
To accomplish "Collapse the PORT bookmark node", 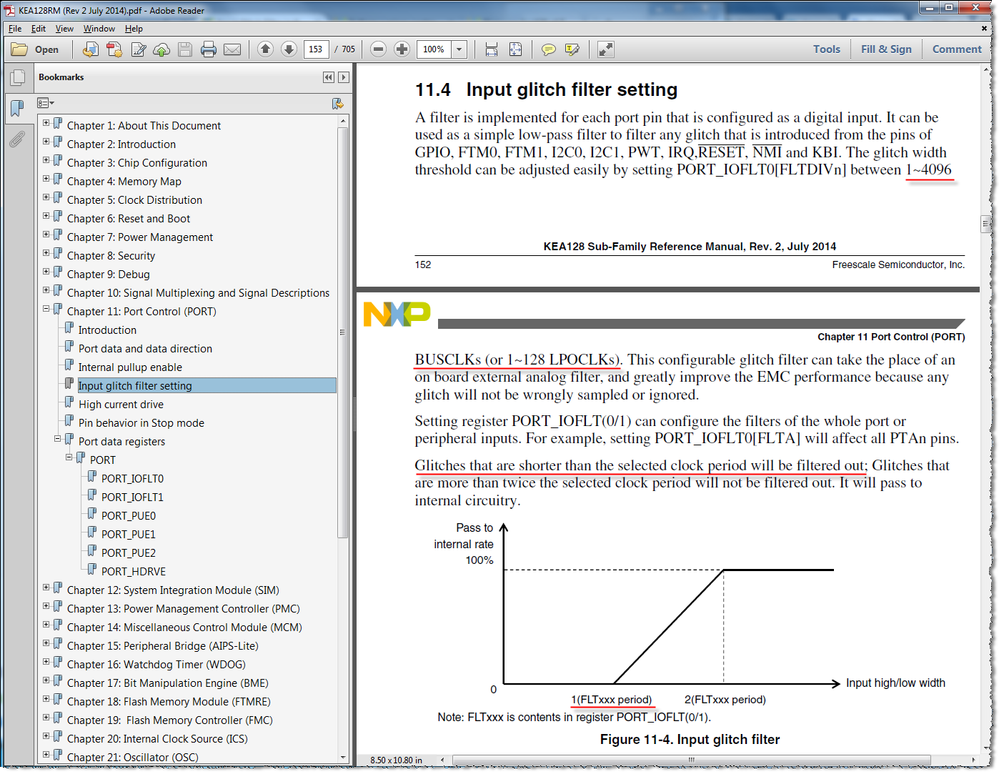I will pos(69,457).
